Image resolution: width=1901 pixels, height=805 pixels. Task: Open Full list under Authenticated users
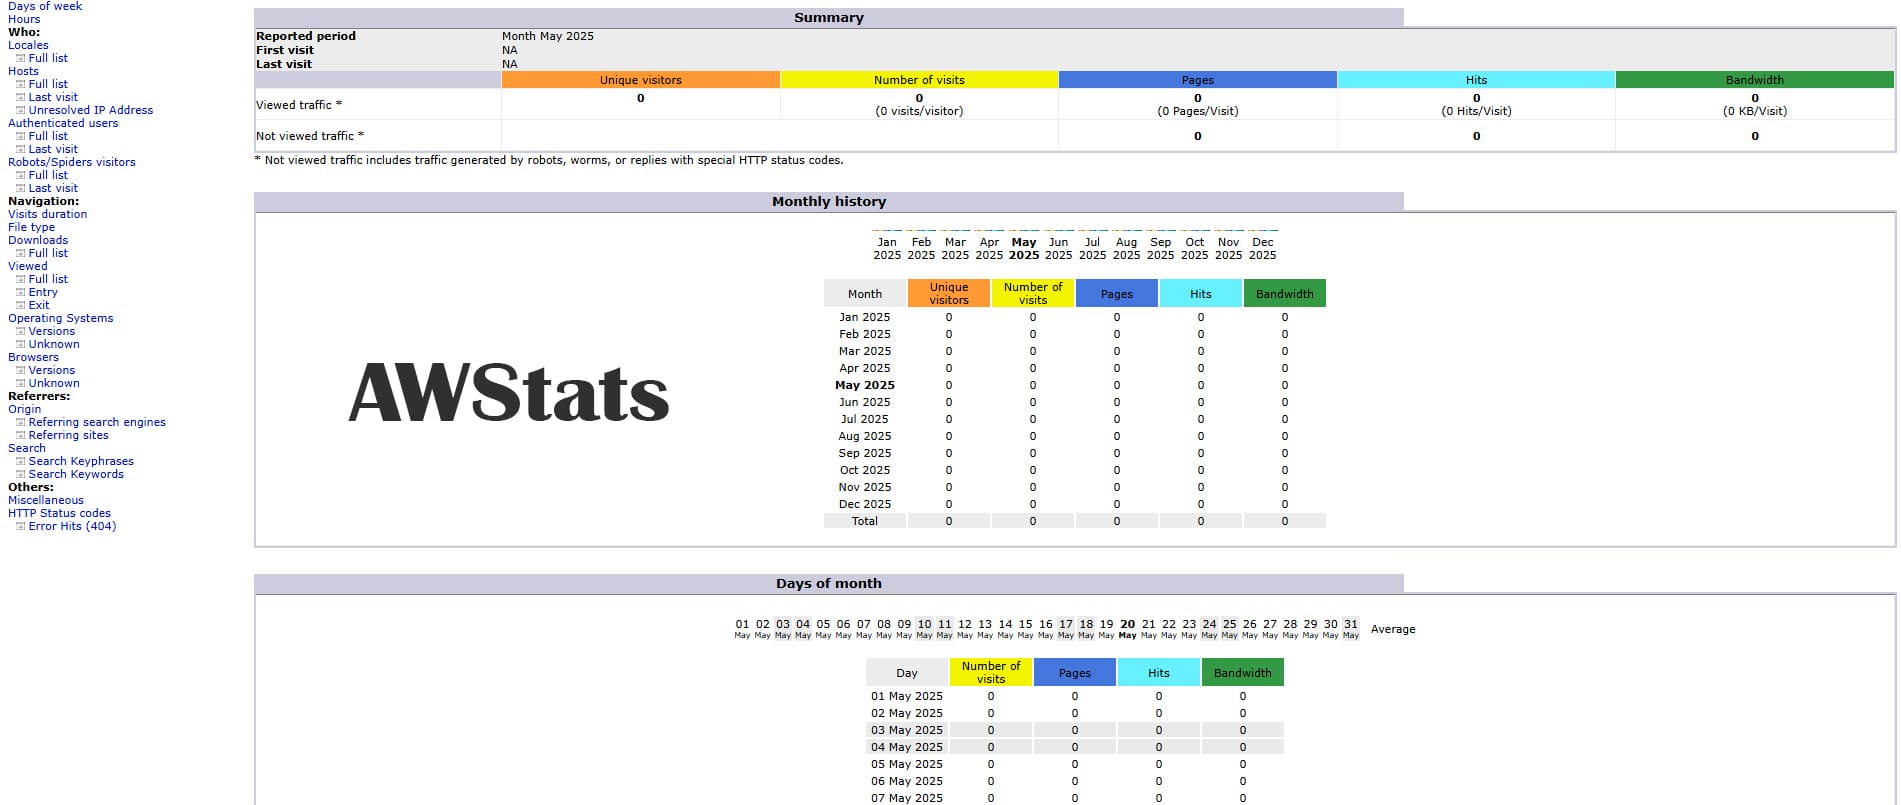point(48,136)
